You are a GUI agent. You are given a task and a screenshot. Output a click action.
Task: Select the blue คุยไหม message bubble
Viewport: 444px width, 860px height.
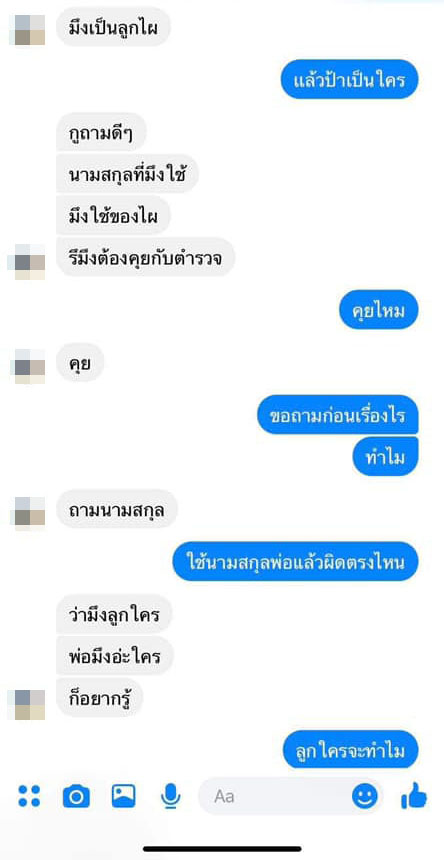coord(379,309)
